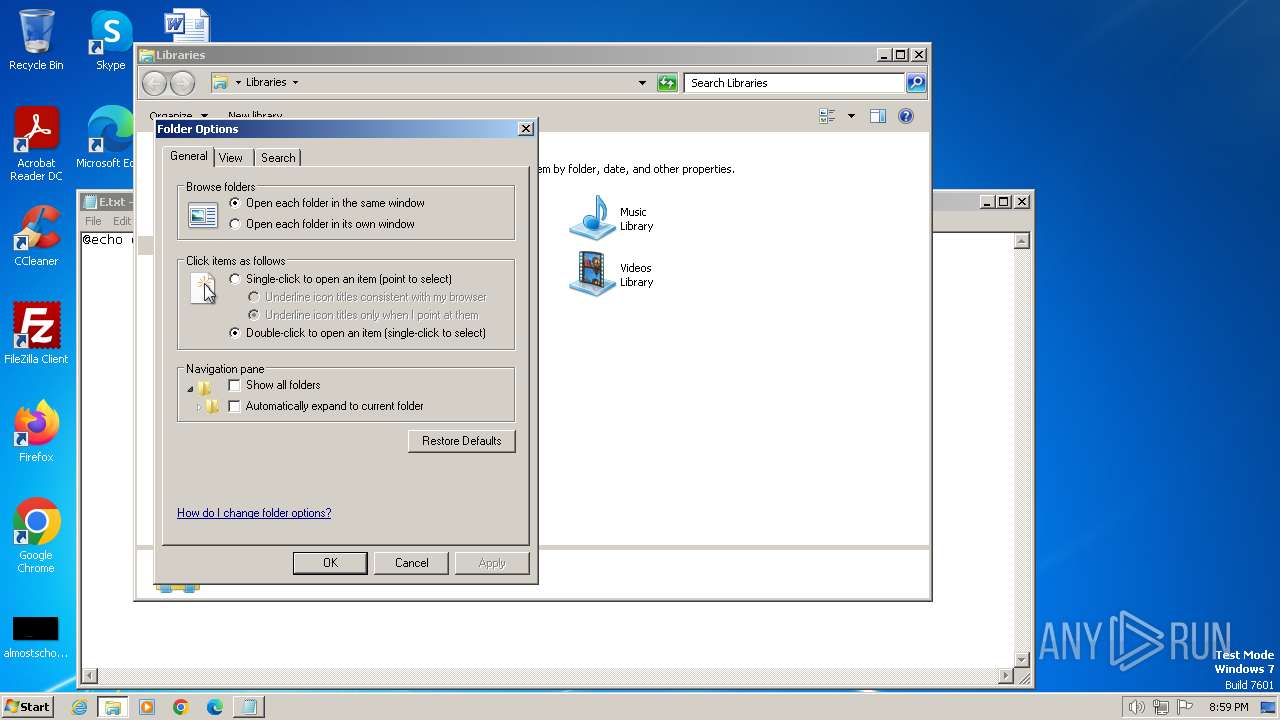Open the Organize dropdown menu

click(179, 116)
